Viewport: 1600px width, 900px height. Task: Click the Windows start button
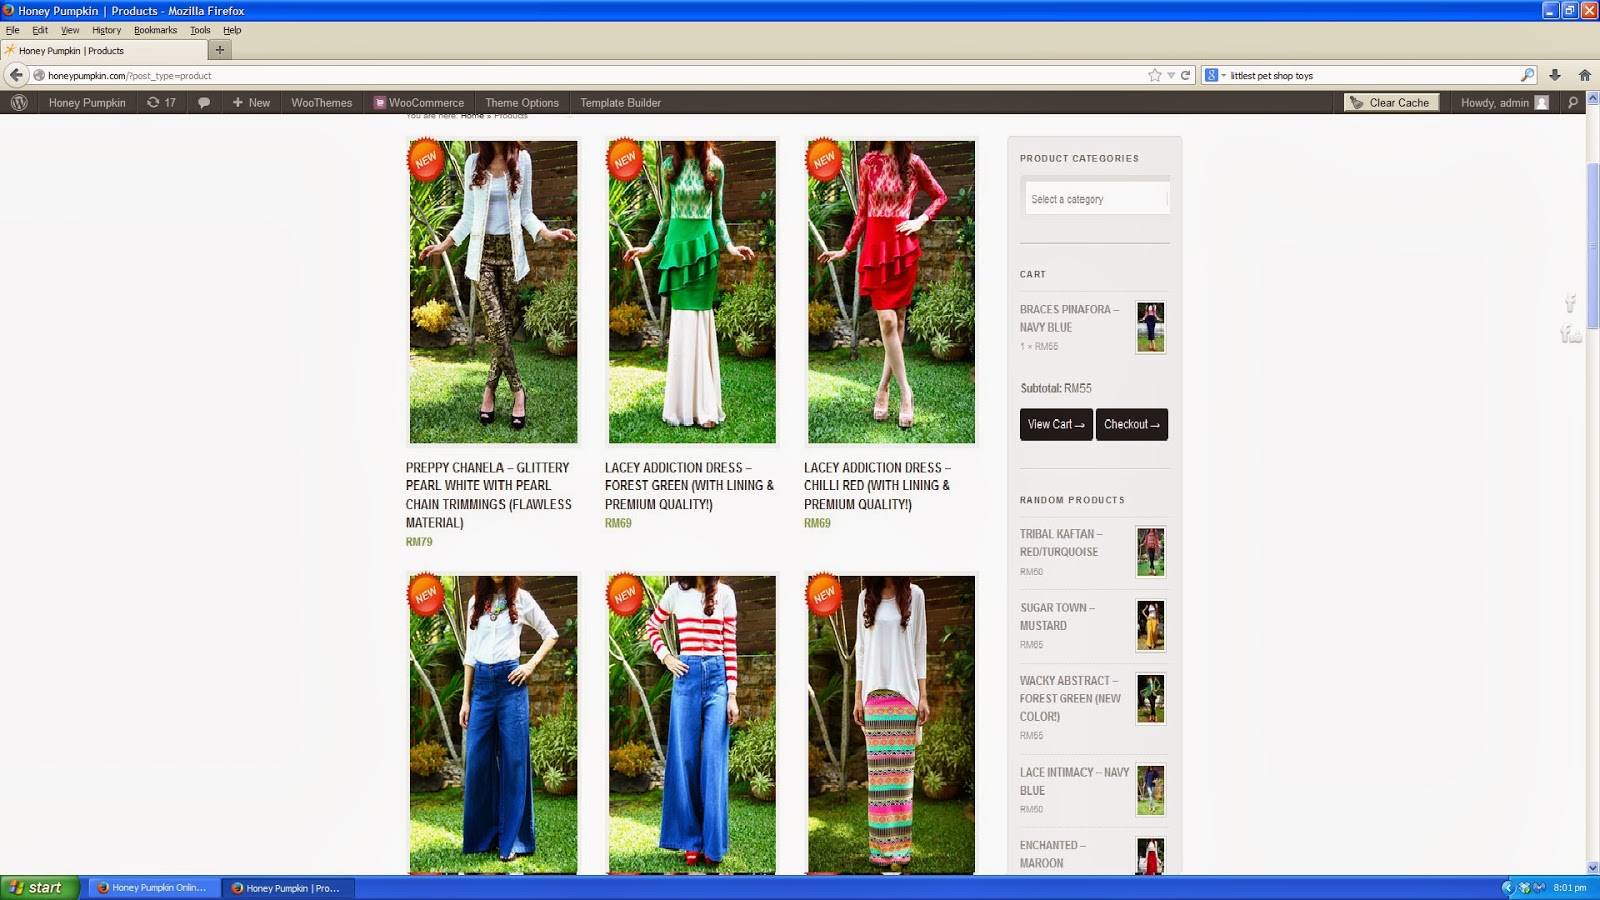point(40,887)
